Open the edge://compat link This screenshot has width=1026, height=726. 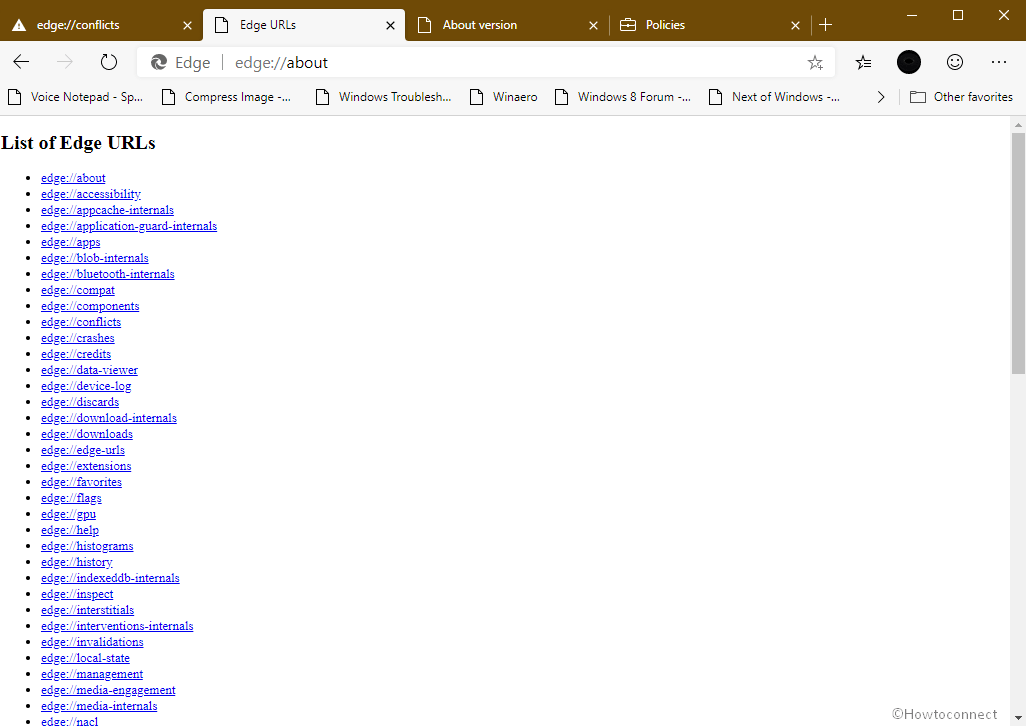78,290
